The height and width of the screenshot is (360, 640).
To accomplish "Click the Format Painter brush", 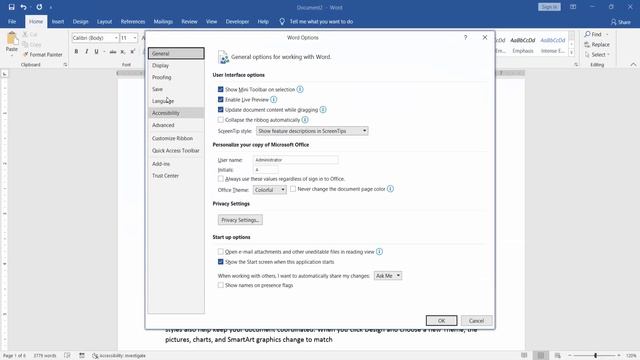I will 26,54.
